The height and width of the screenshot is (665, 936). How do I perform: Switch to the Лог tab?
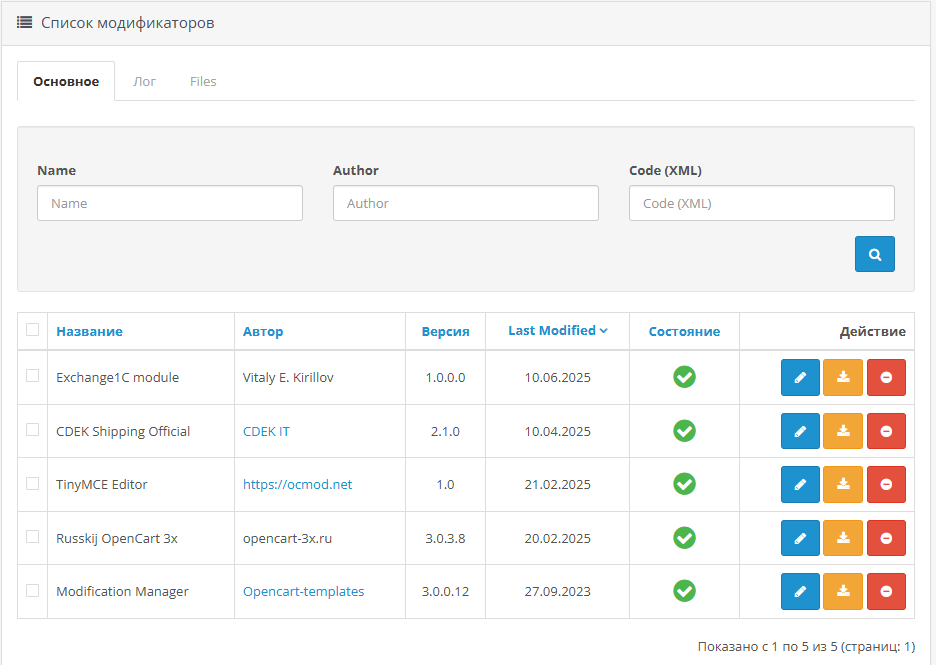tap(145, 81)
